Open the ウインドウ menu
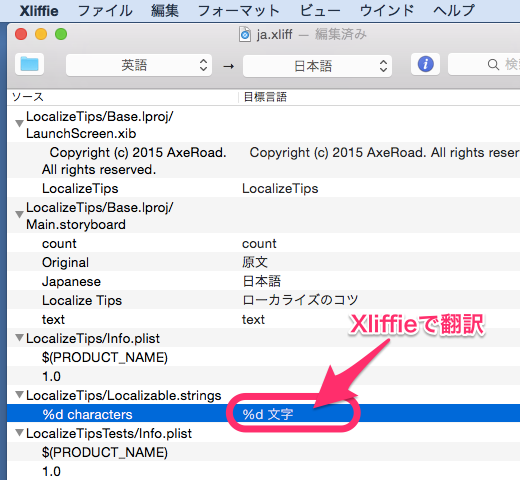Viewport: 520px width, 480px height. (387, 11)
